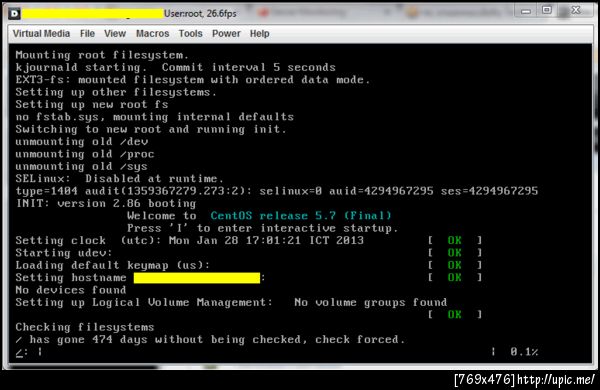The width and height of the screenshot is (600, 390).
Task: Click 'No volume groups found' text
Action: pyautogui.click(x=370, y=302)
